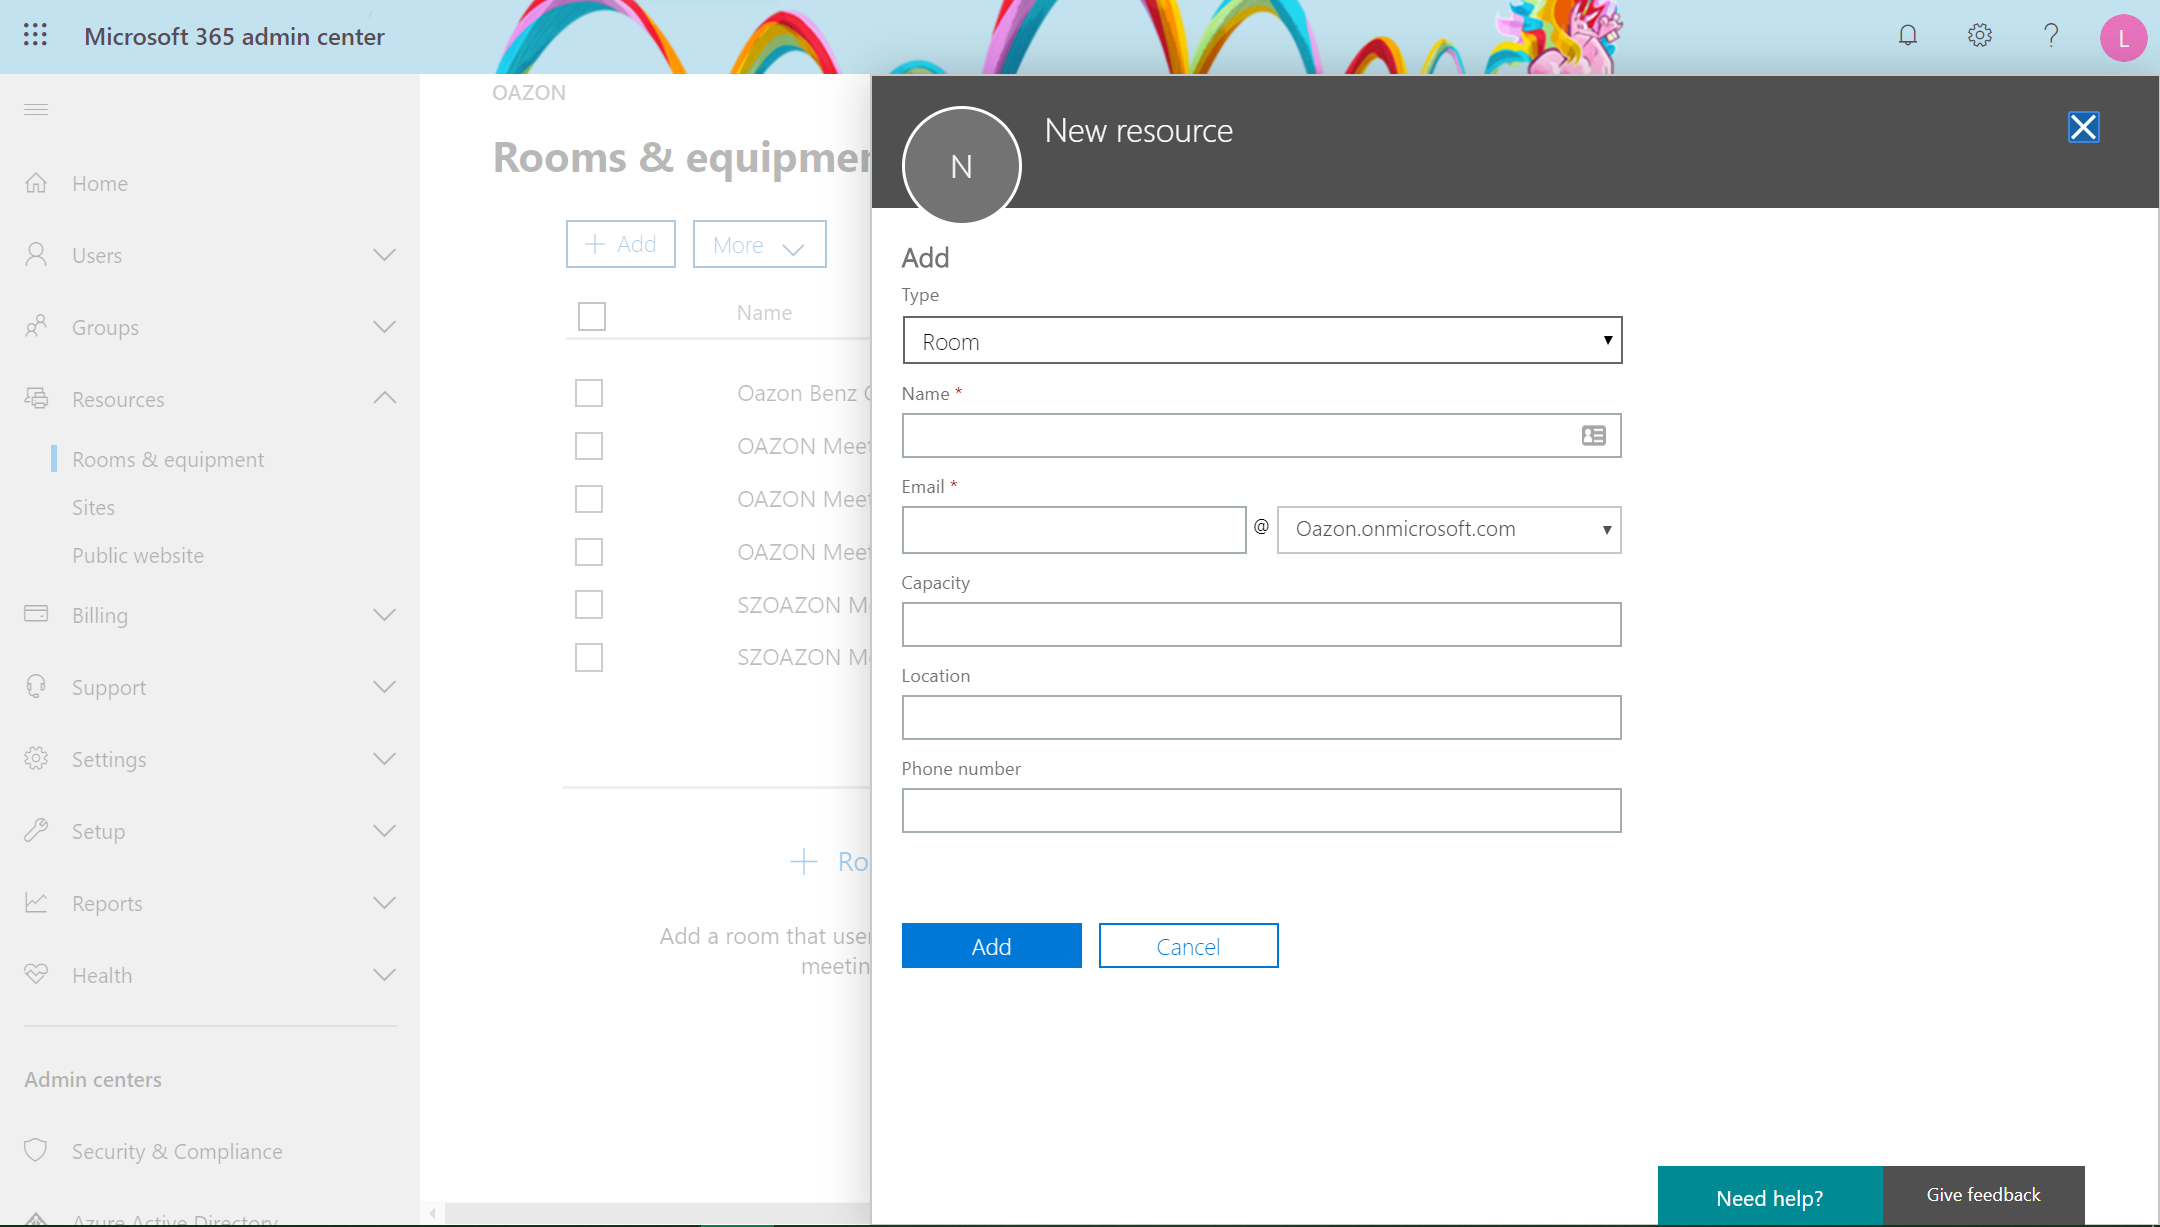The width and height of the screenshot is (2160, 1227).
Task: Open Security & Compliance admin center
Action: [177, 1151]
